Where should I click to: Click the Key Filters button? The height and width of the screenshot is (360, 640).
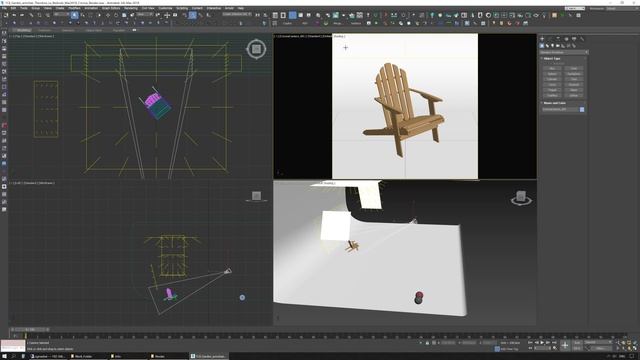(x=600, y=348)
